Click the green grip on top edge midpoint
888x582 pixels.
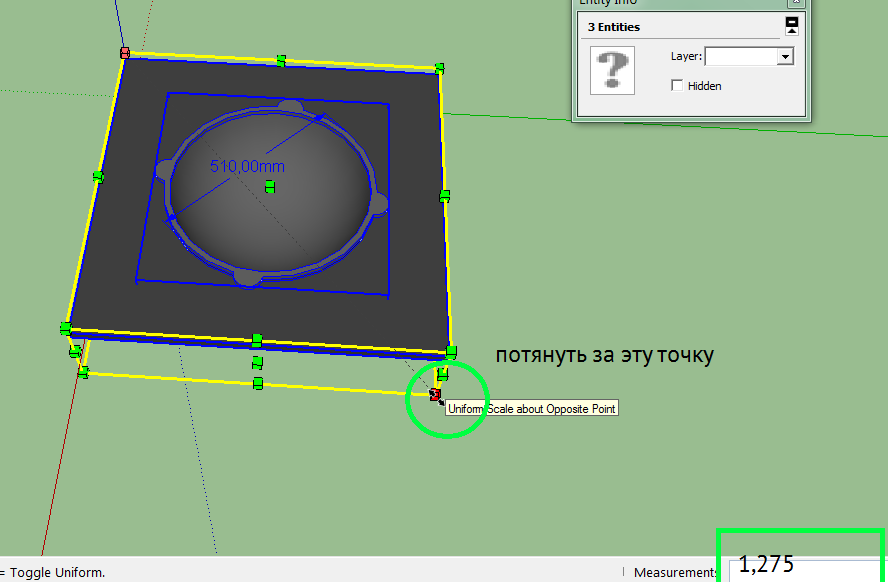[x=281, y=61]
